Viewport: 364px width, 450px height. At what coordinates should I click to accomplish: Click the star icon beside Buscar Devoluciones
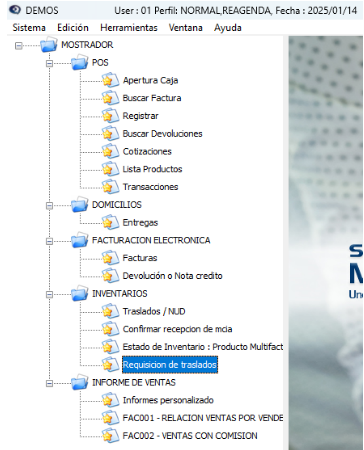110,134
